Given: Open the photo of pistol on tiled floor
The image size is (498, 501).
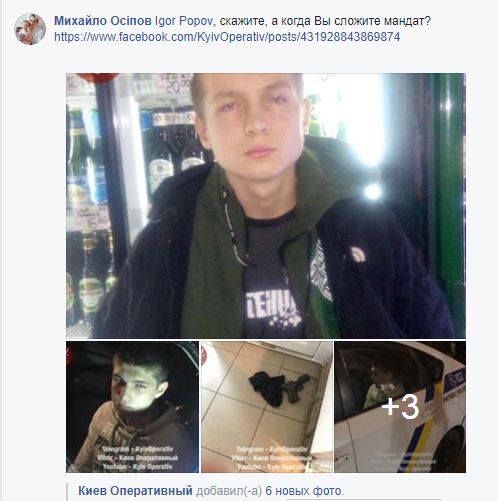Looking at the screenshot, I should point(267,407).
